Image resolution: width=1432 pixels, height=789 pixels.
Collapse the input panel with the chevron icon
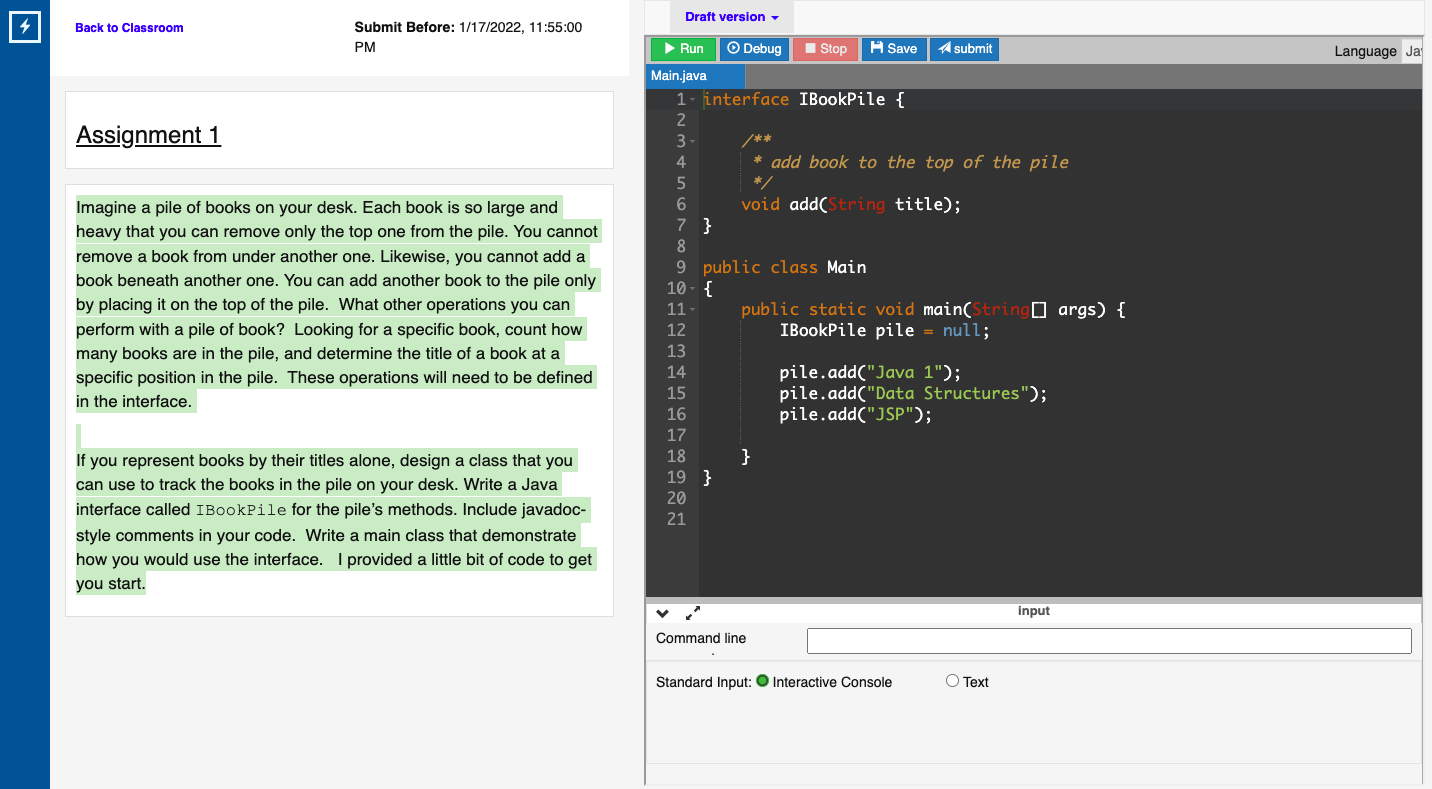[662, 612]
